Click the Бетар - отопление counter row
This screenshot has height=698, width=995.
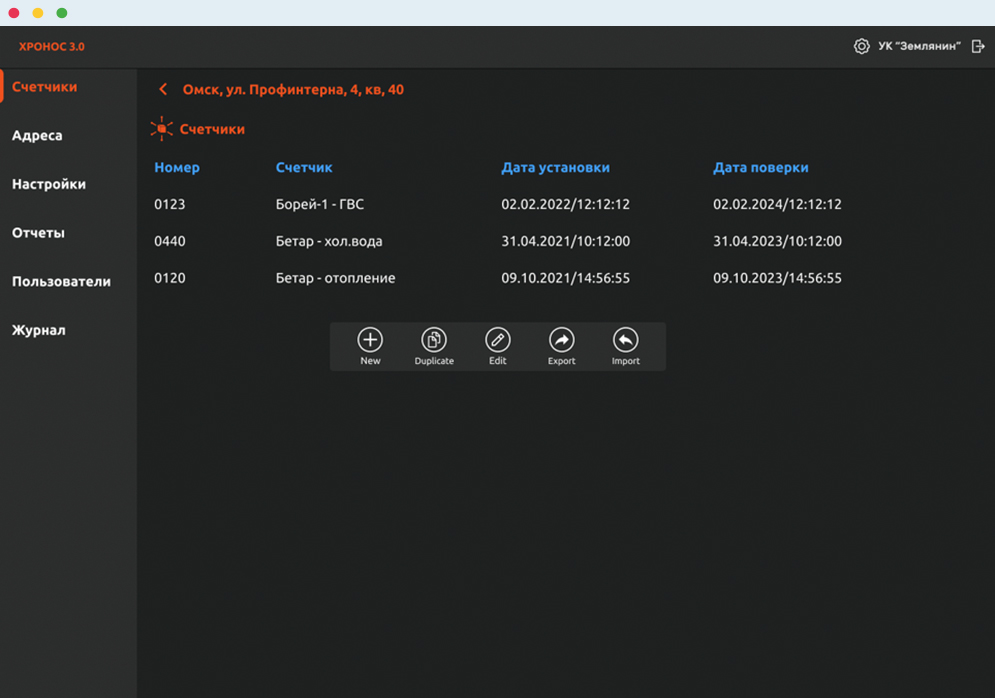(x=335, y=279)
